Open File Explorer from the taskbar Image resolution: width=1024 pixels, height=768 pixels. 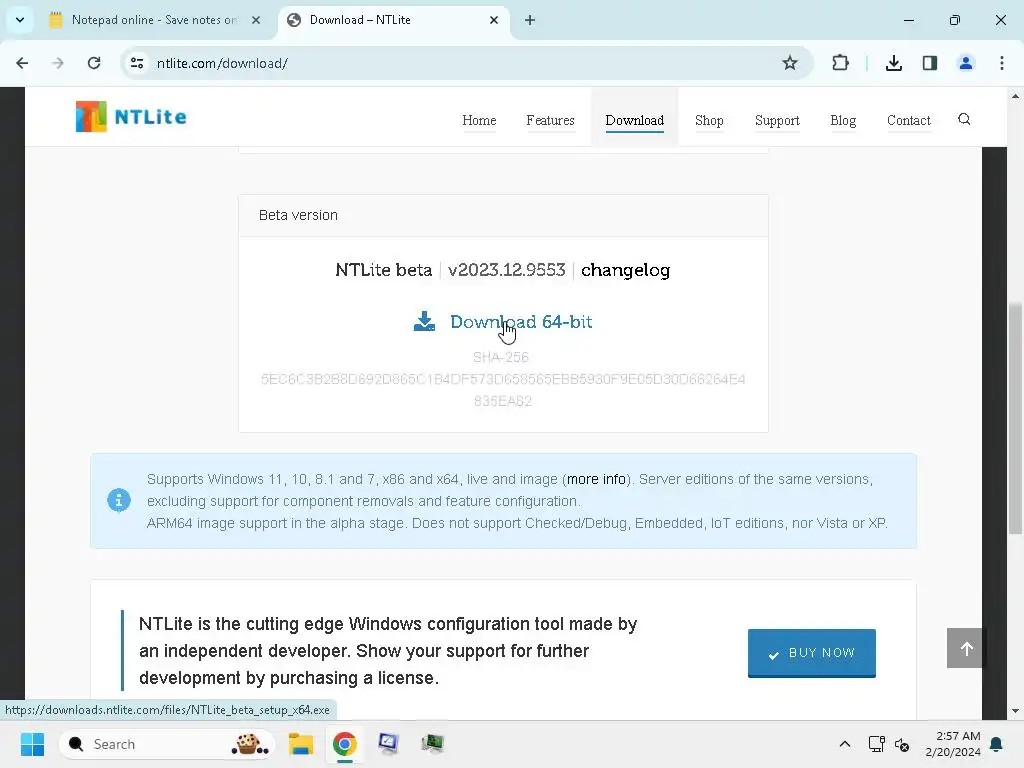pyautogui.click(x=301, y=744)
